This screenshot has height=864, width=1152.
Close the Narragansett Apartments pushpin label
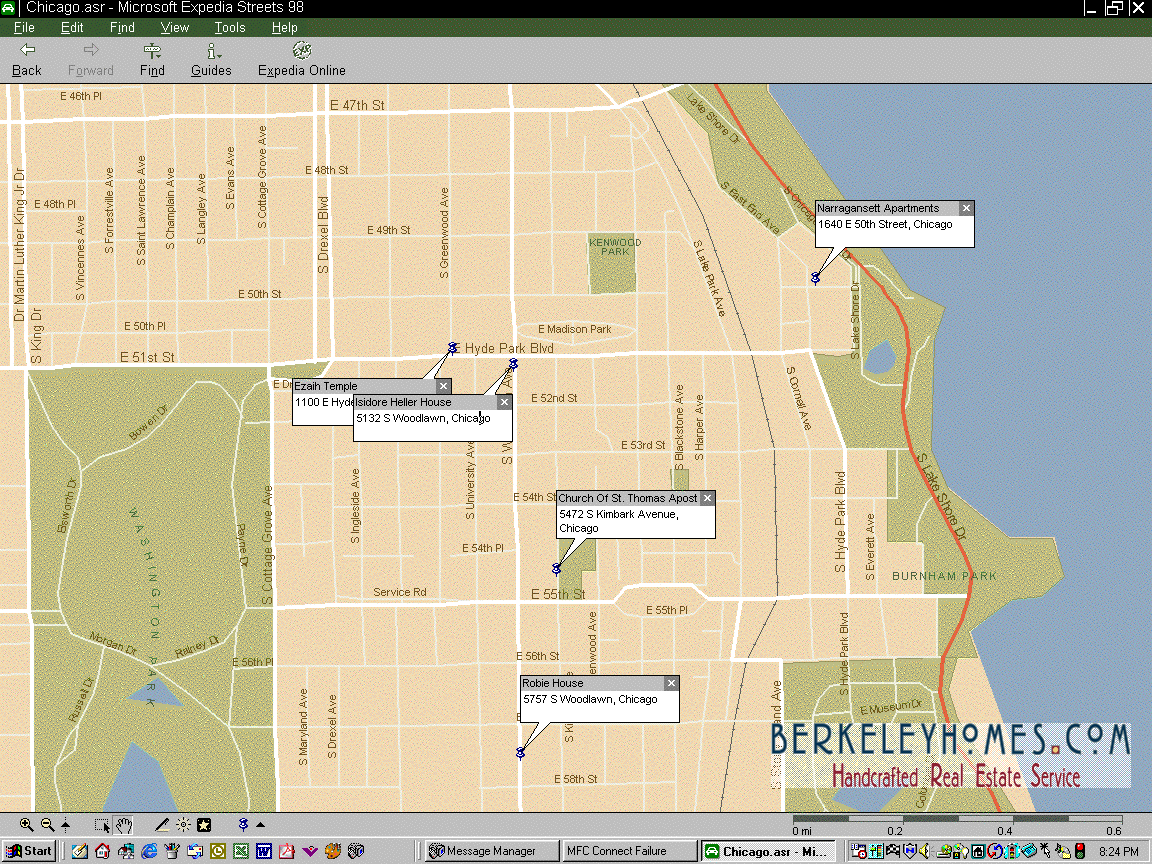tap(966, 208)
